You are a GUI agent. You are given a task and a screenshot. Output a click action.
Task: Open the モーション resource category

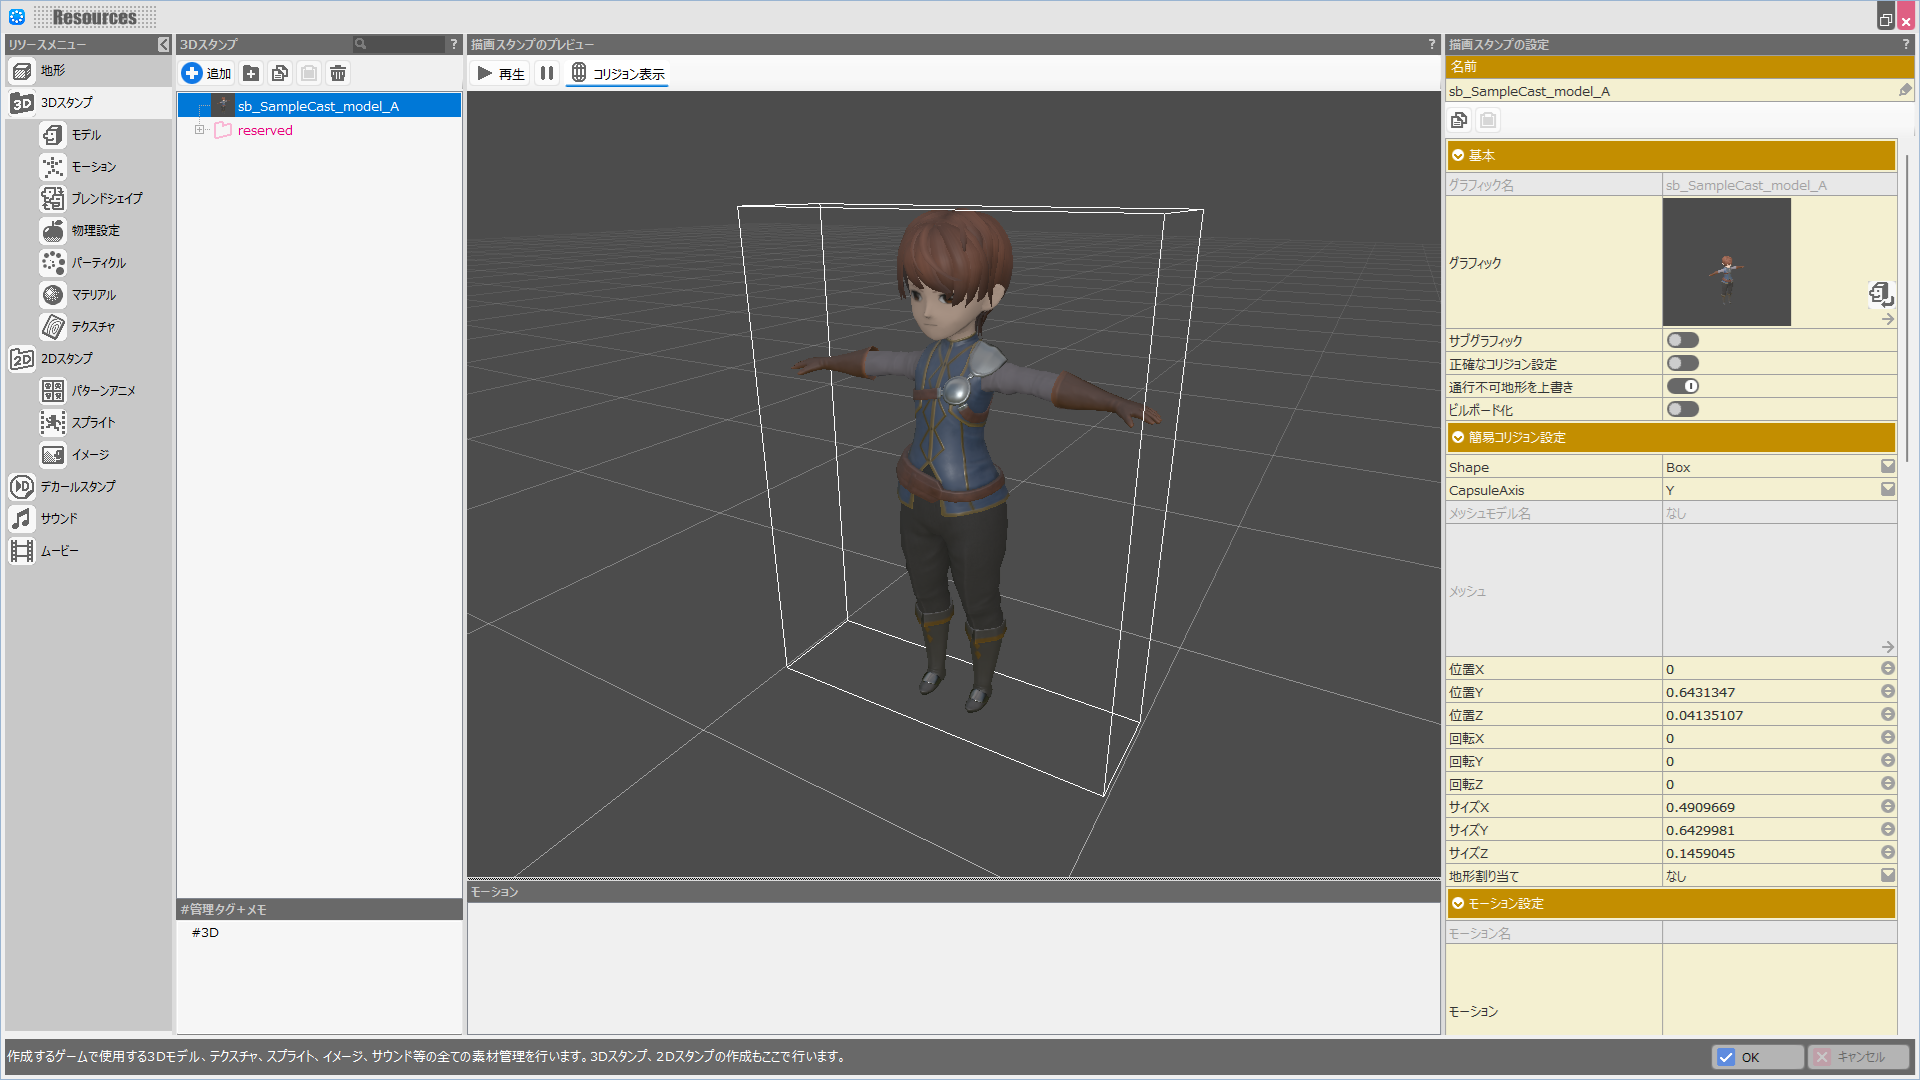click(x=93, y=167)
